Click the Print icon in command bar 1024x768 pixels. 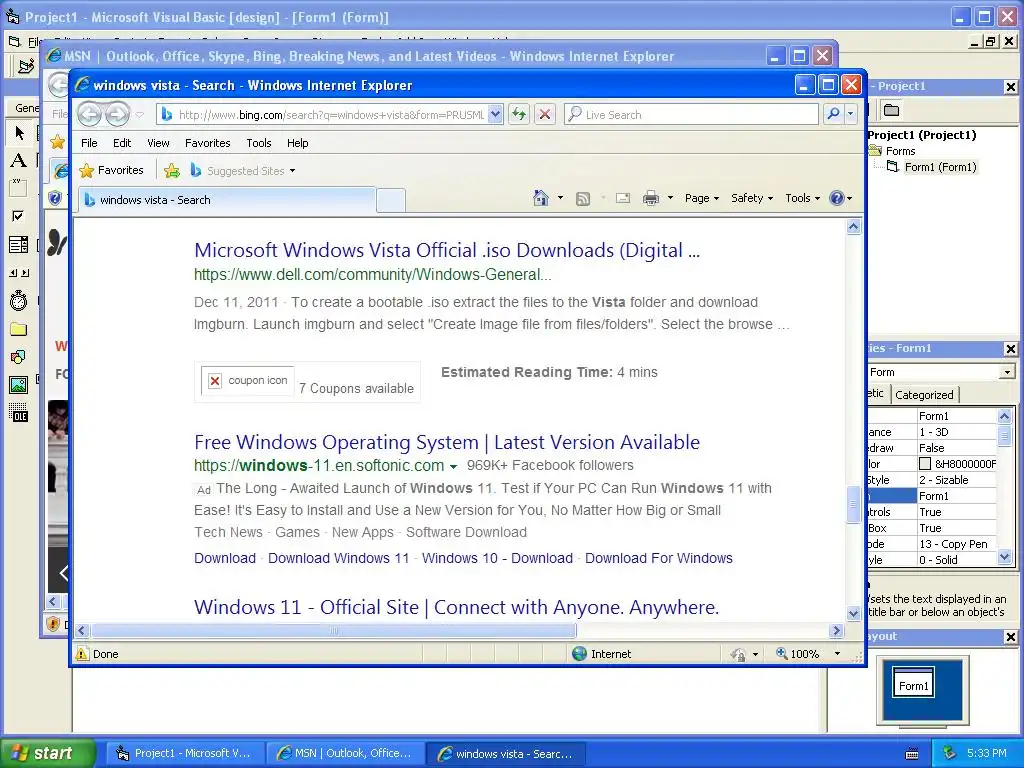pyautogui.click(x=651, y=198)
